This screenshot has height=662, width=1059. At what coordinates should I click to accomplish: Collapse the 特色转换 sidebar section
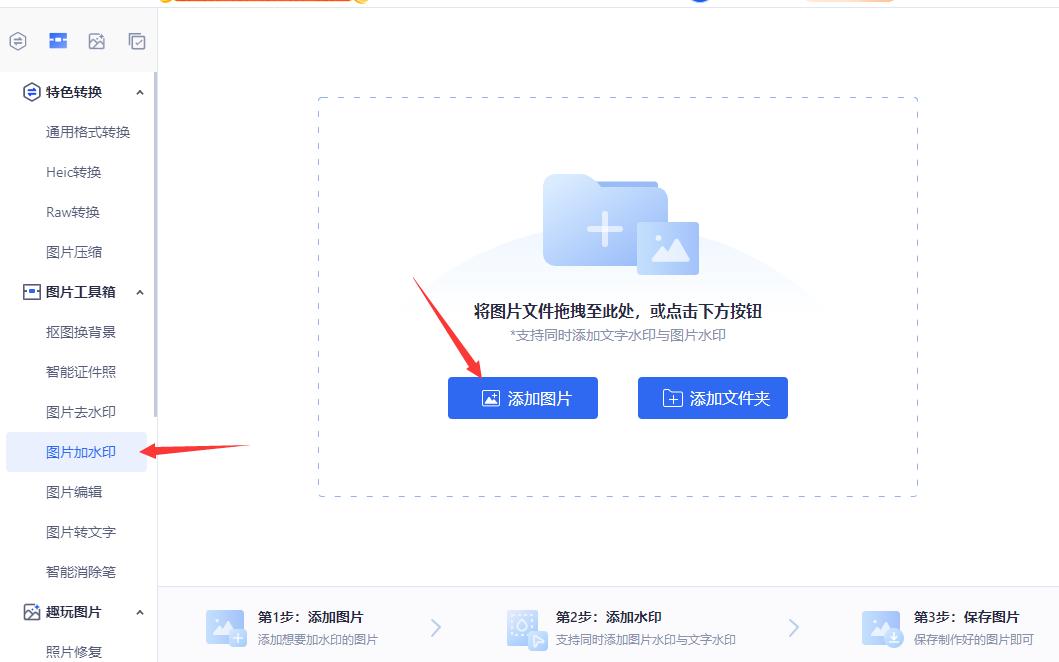click(139, 91)
